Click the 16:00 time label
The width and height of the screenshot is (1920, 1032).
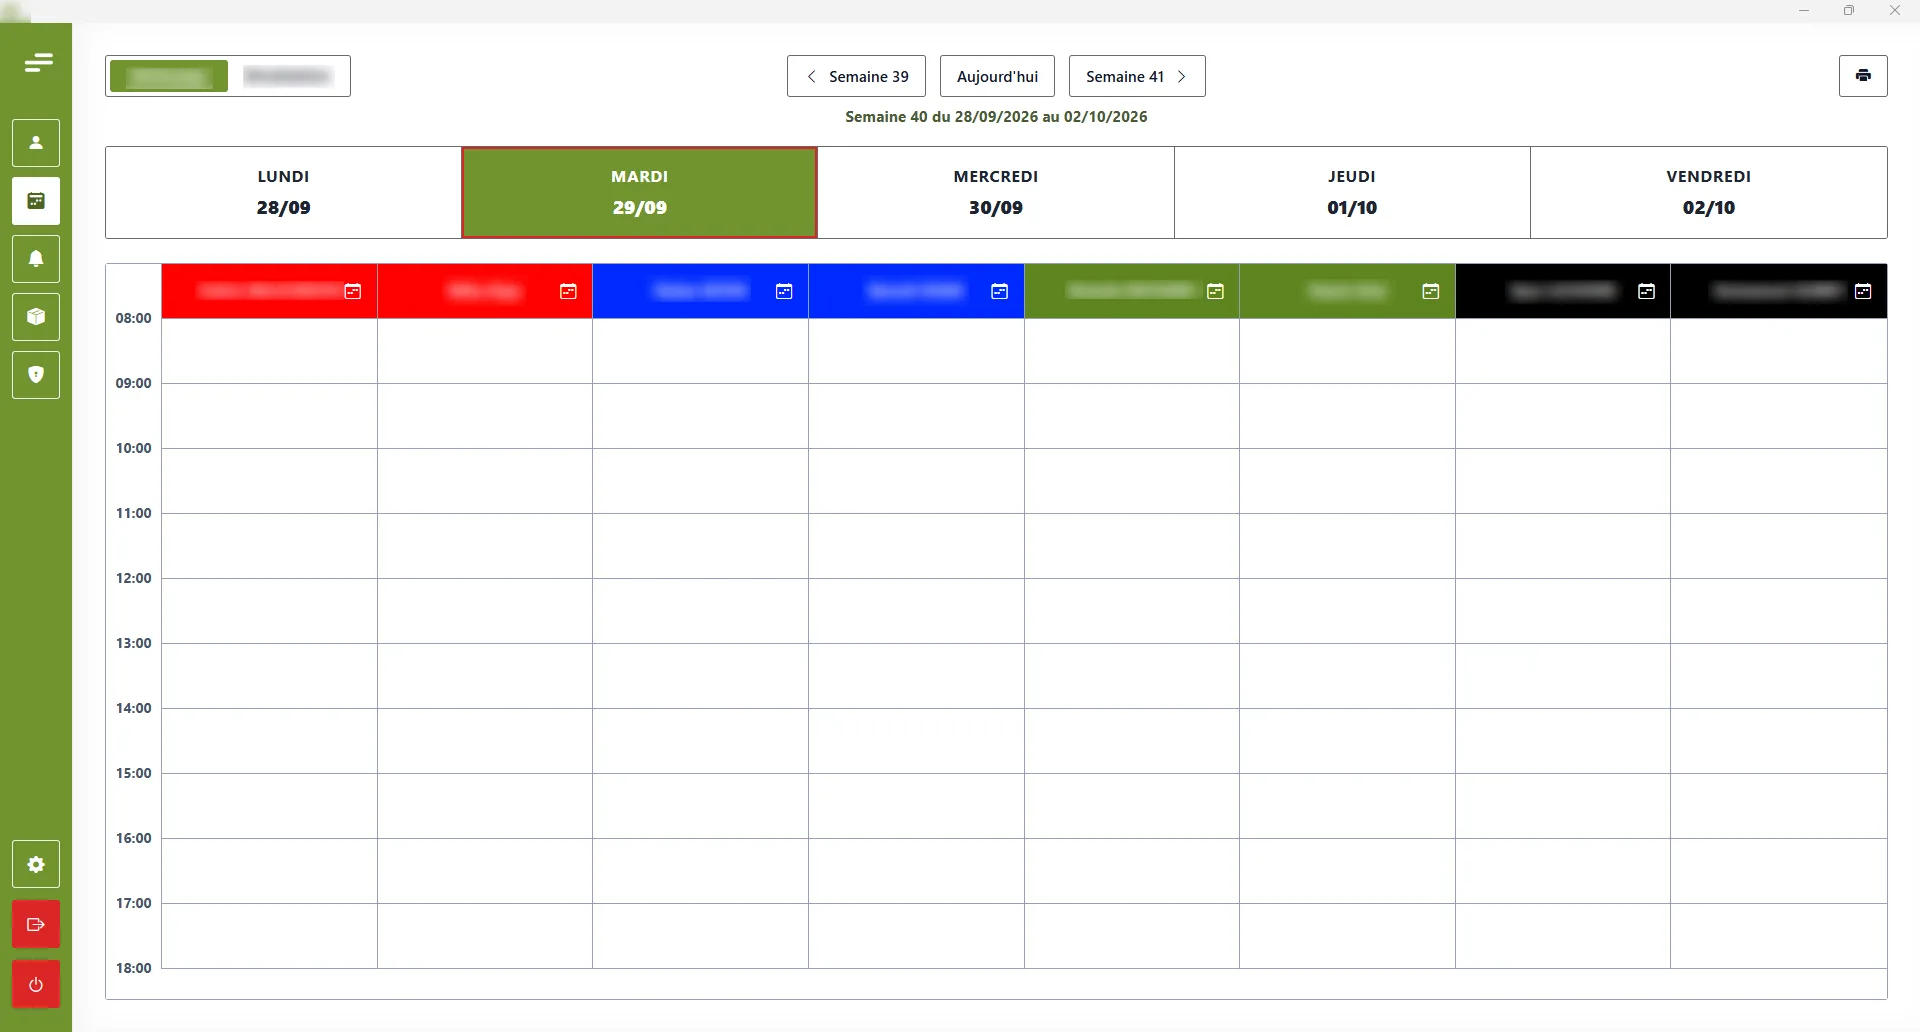[x=133, y=838]
